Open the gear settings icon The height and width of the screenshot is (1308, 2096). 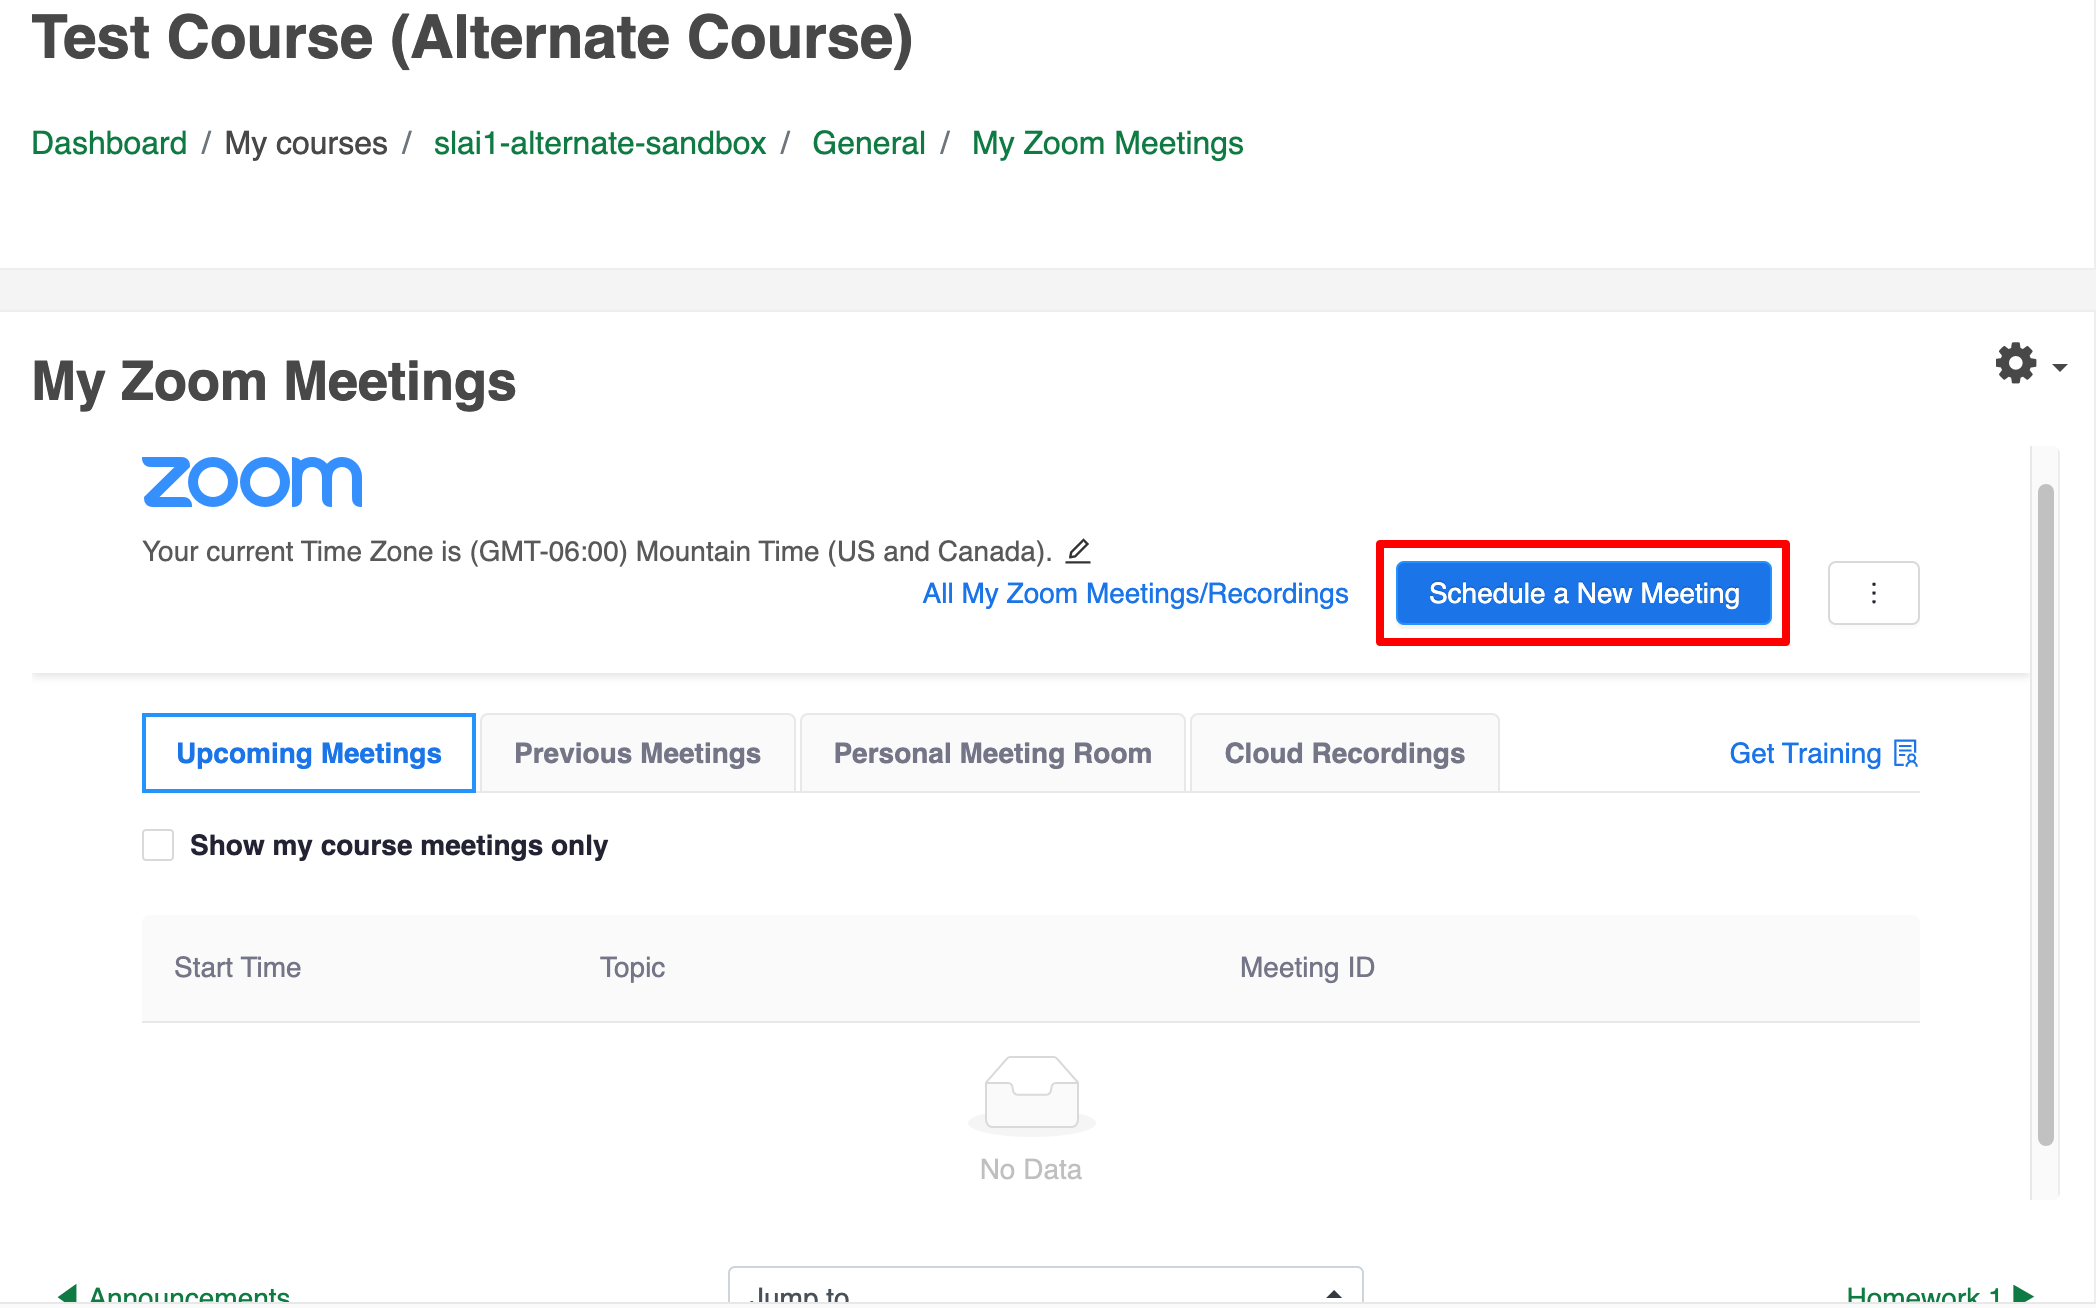[x=2015, y=363]
